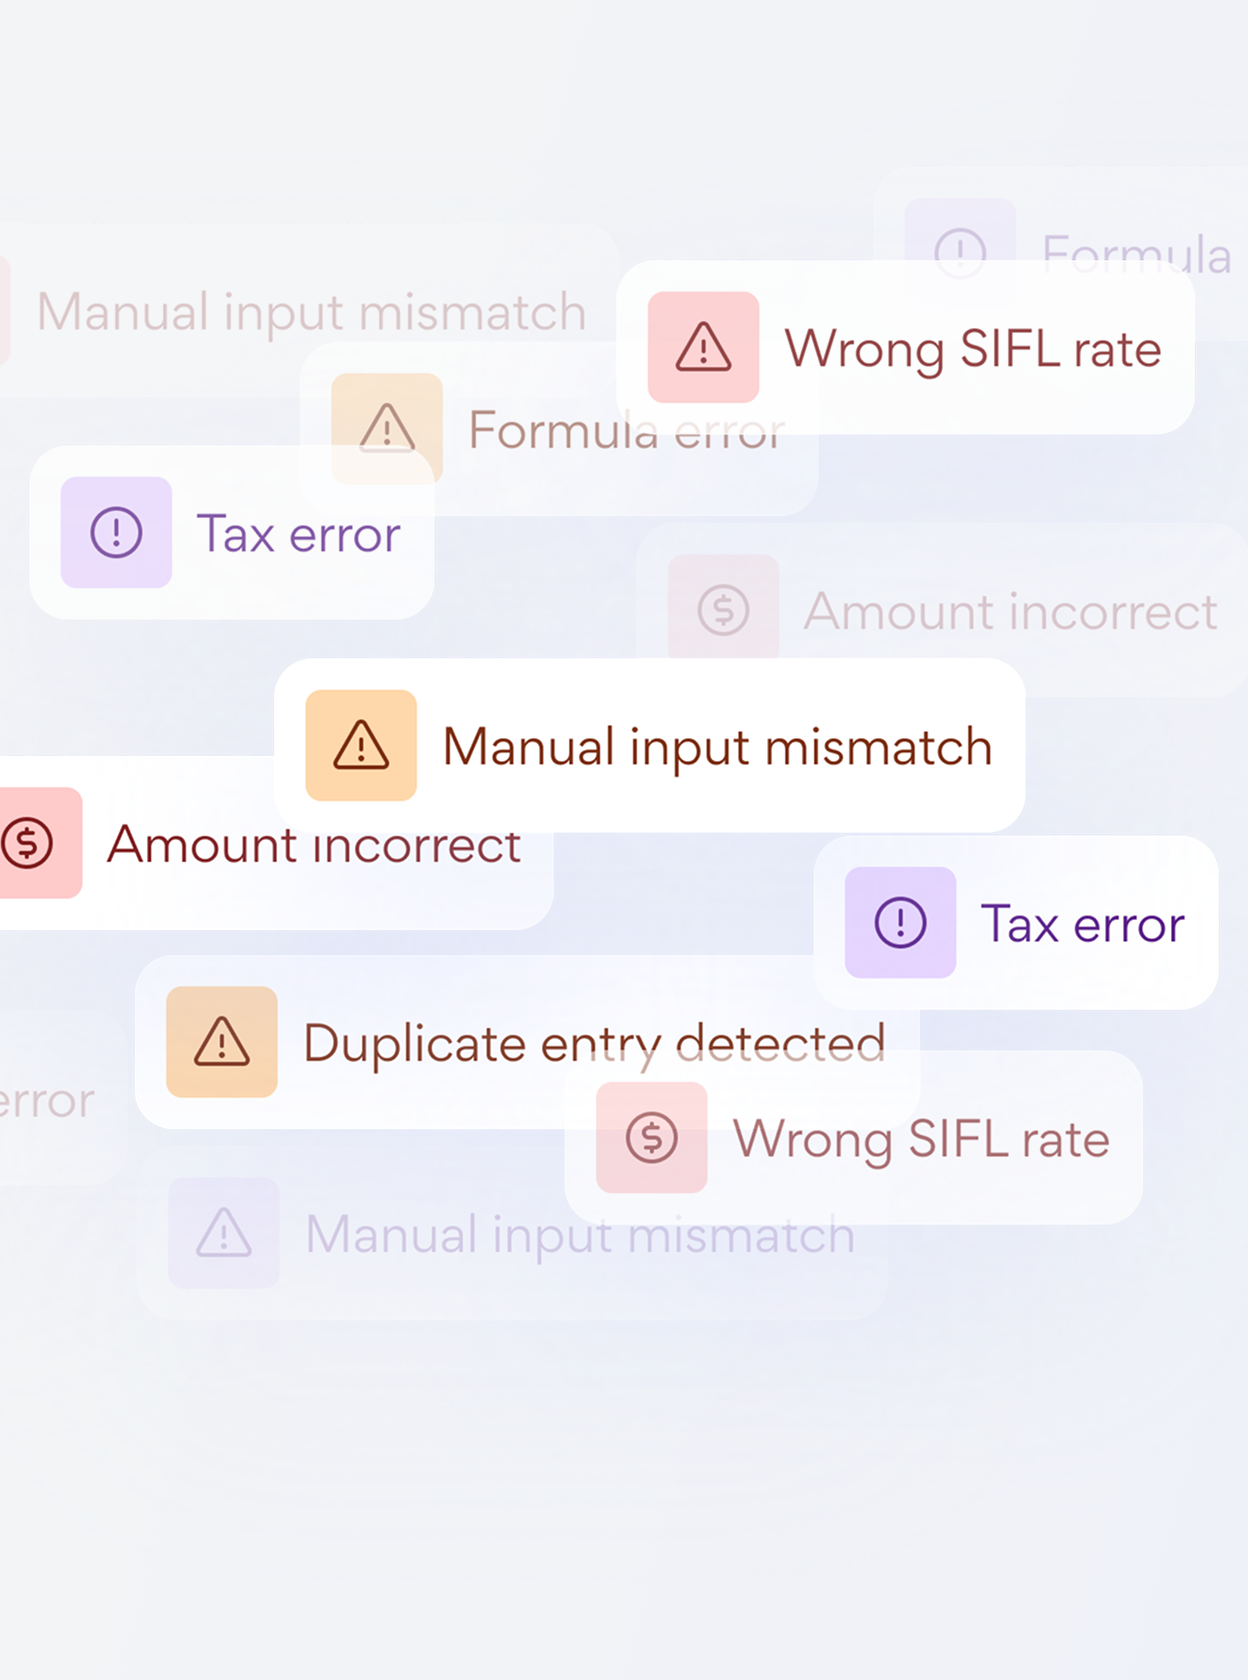Click the red dollar icon beside bold Amount incorrect
The image size is (1248, 1680).
pos(28,842)
